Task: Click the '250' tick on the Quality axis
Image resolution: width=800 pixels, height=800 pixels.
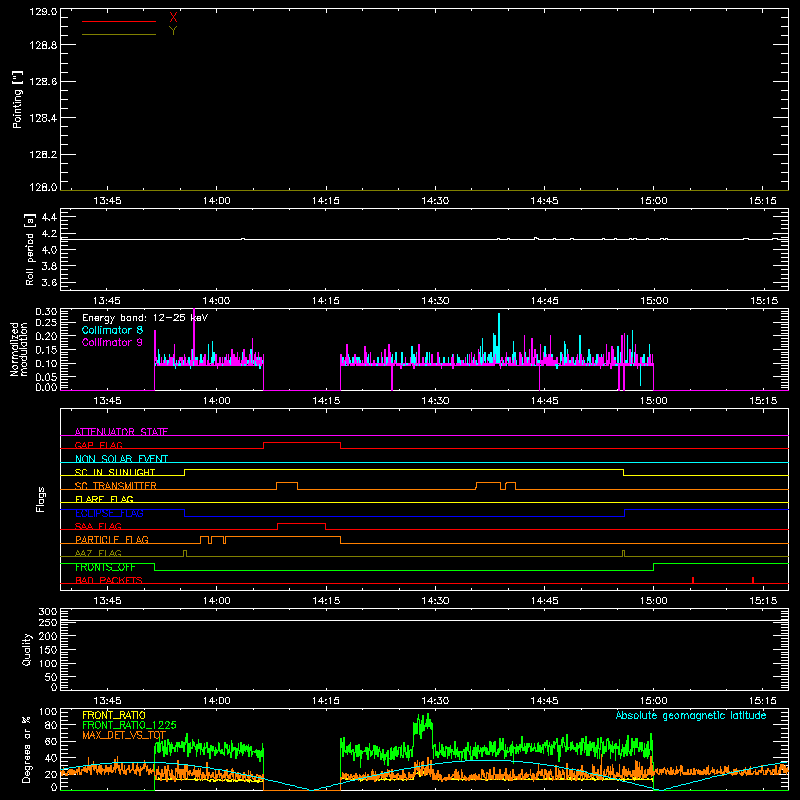Action: 48,622
